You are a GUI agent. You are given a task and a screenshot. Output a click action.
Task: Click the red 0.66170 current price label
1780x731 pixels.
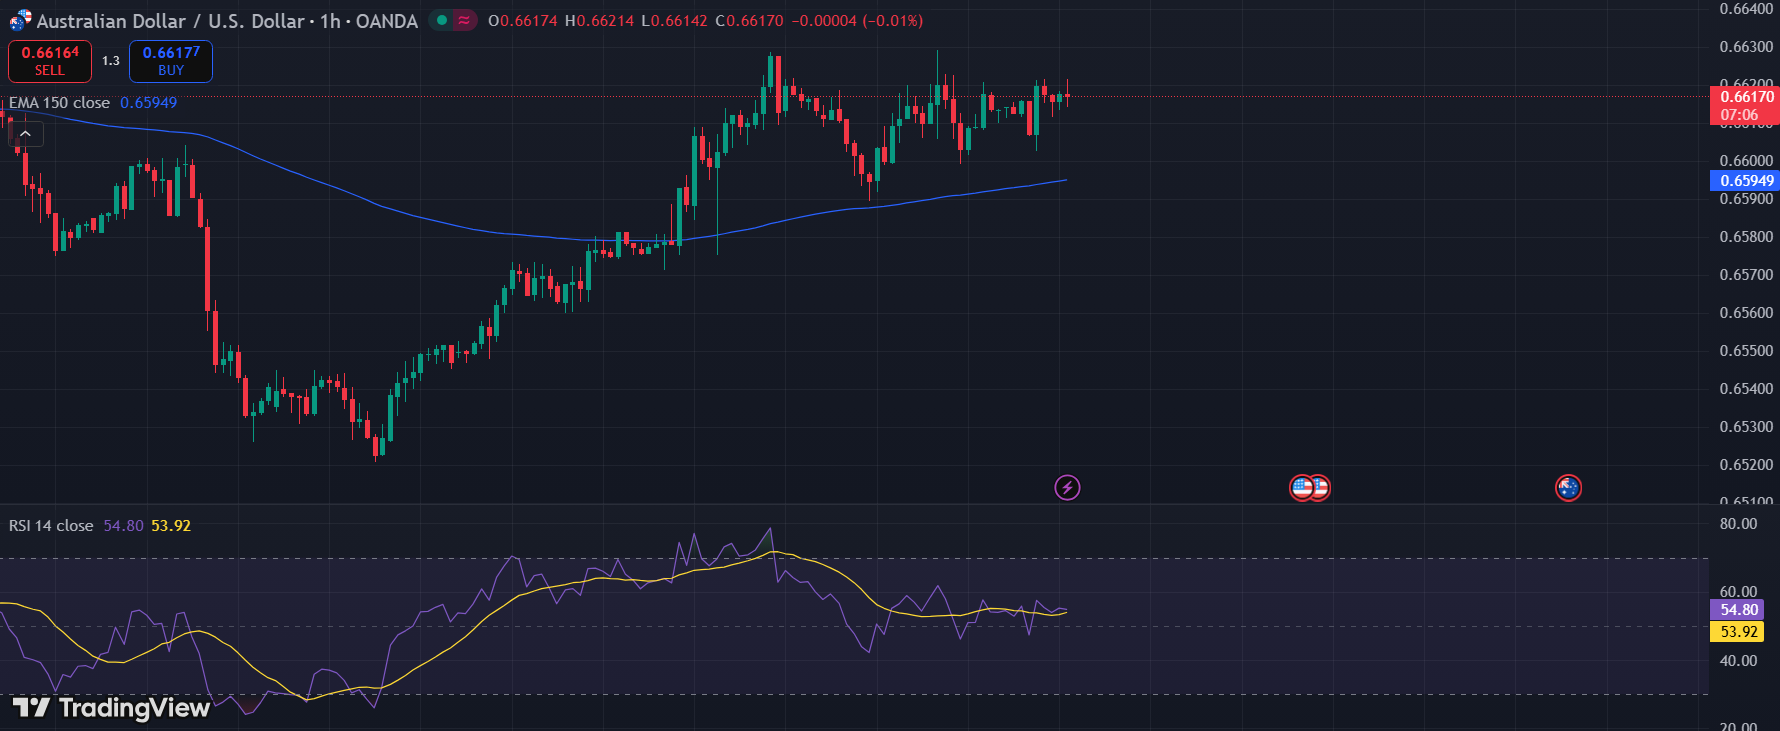1746,97
